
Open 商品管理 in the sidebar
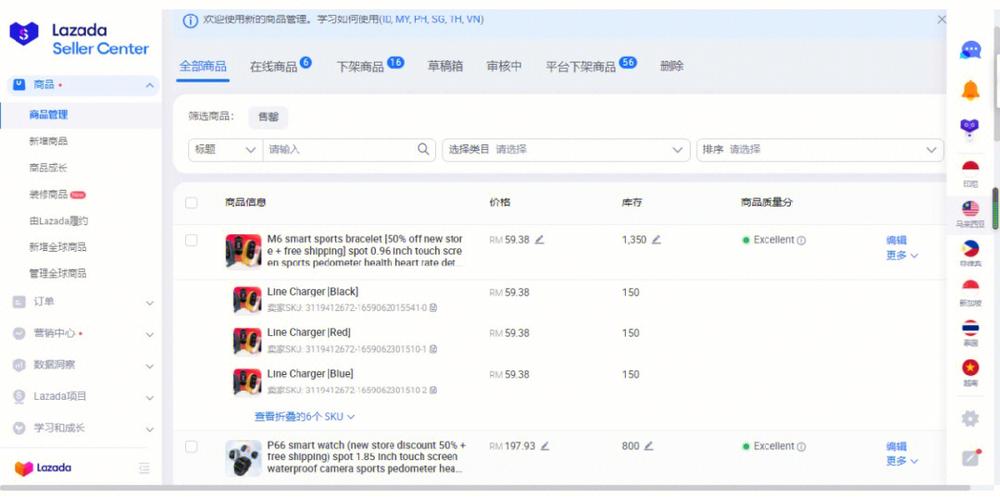tap(48, 115)
